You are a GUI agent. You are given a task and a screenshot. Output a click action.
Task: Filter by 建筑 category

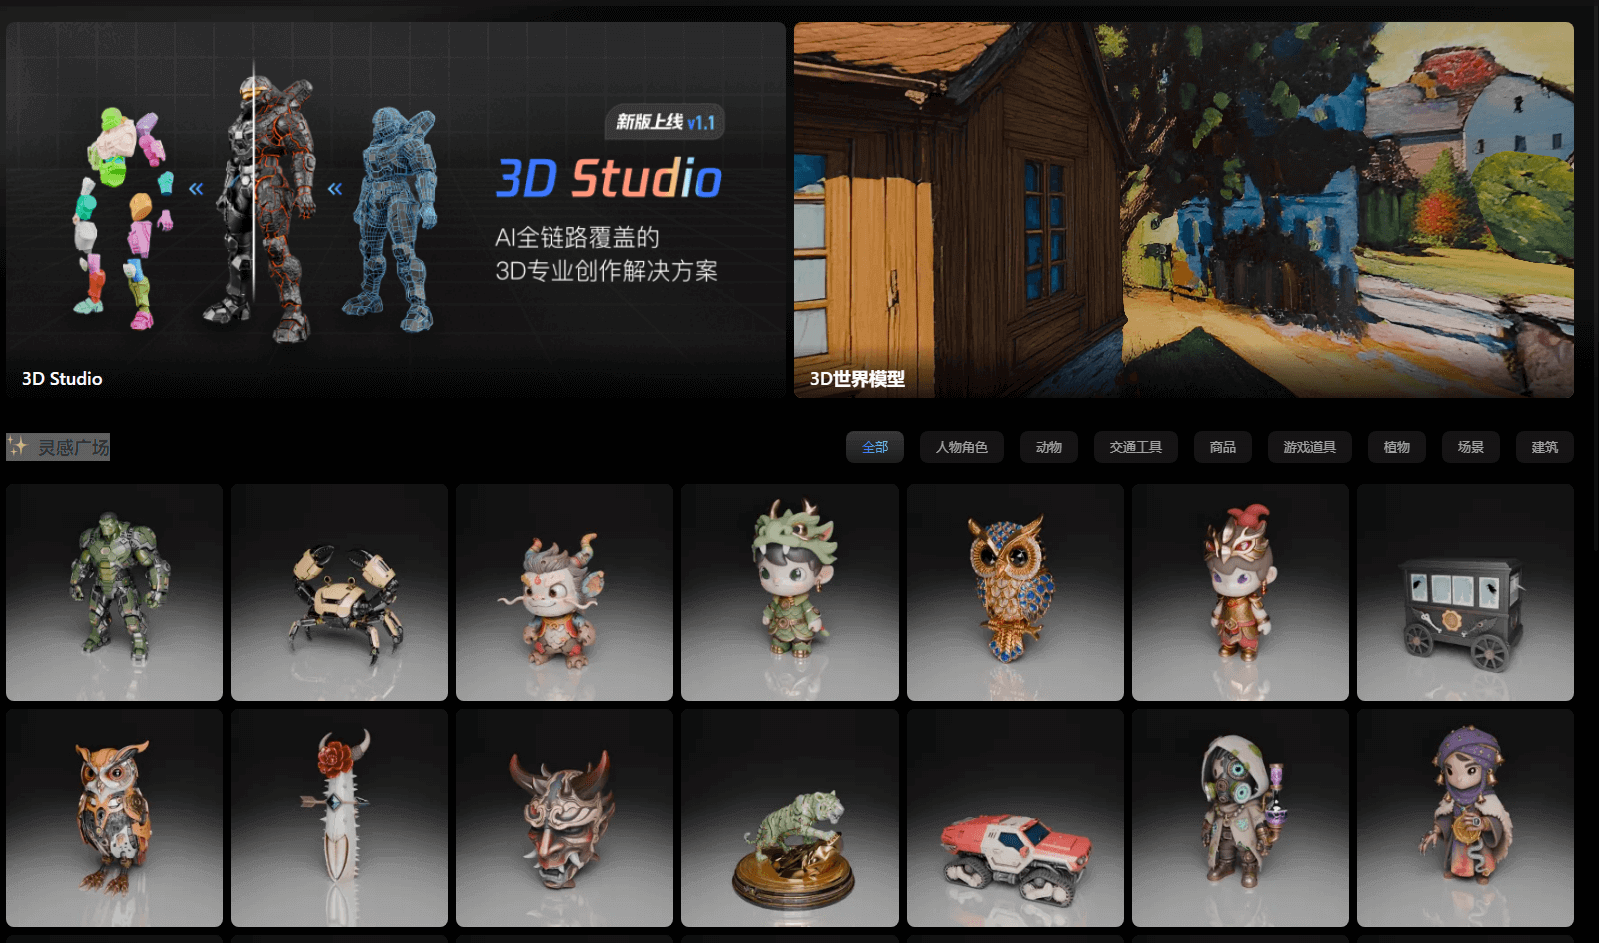pos(1545,447)
